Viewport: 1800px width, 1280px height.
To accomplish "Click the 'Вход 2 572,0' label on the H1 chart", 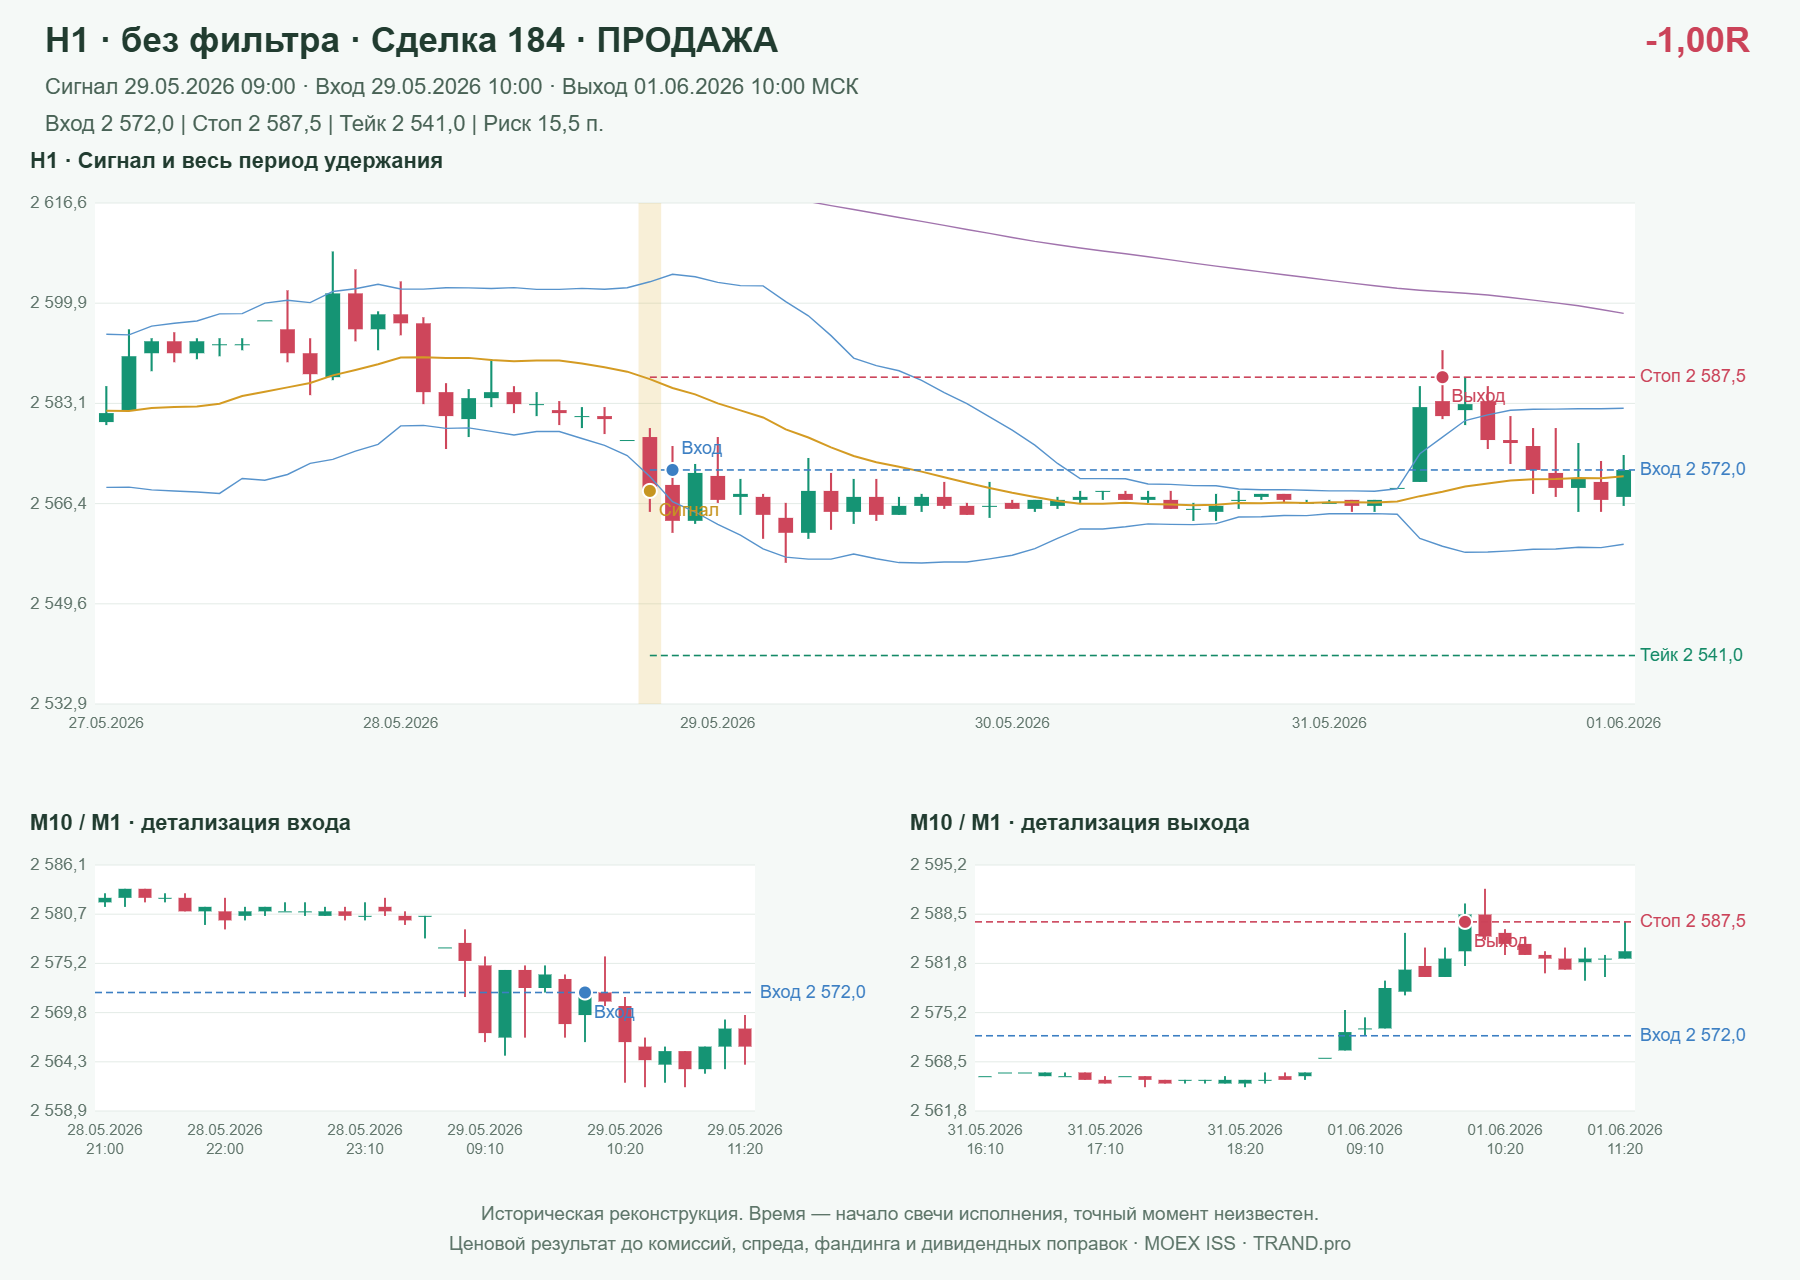I will [1692, 469].
